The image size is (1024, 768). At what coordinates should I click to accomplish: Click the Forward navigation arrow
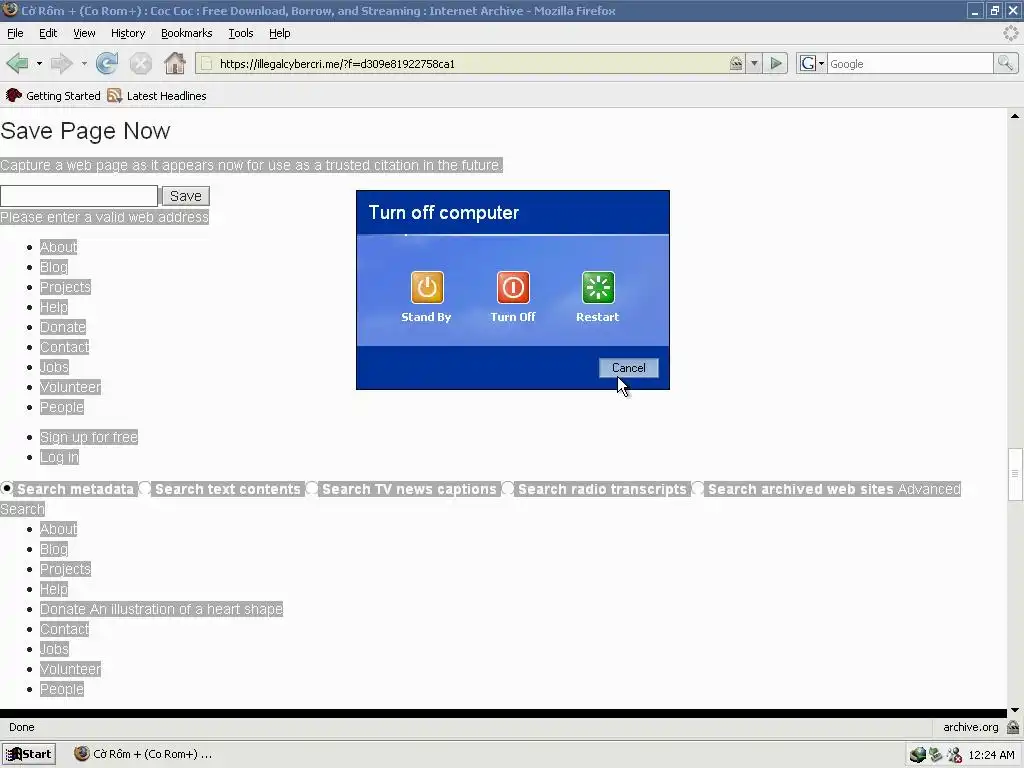pos(61,63)
